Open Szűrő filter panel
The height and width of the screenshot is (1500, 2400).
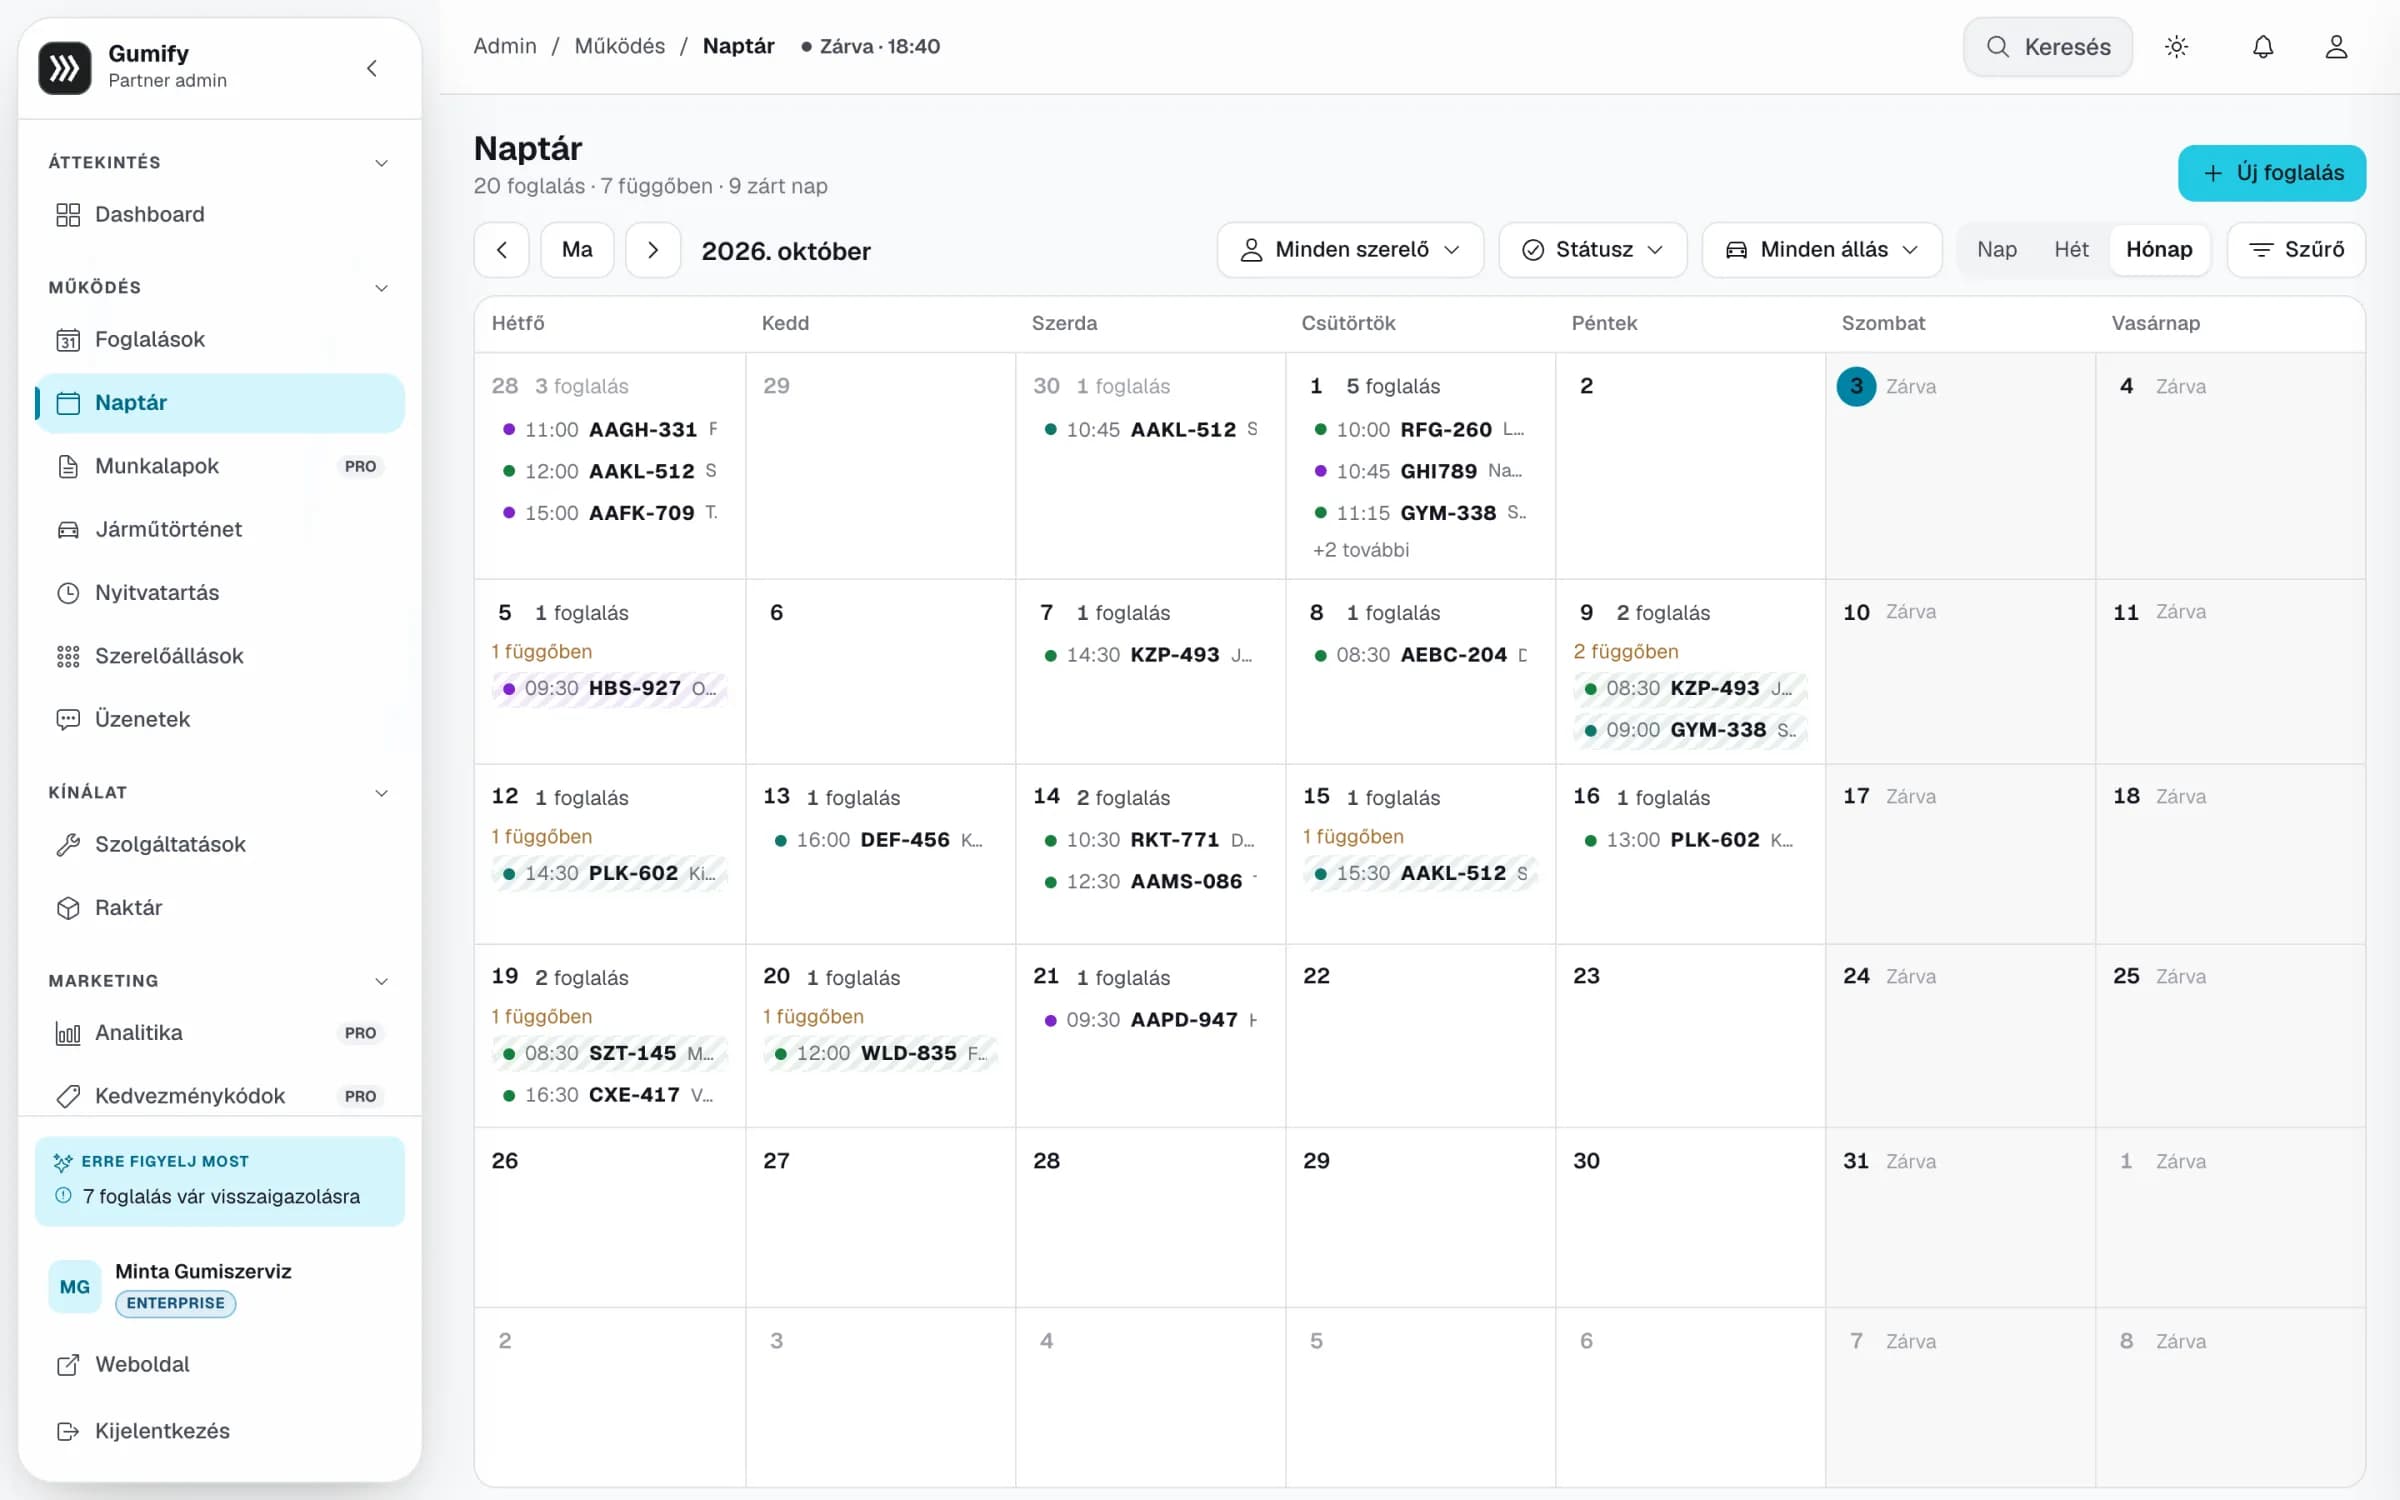[2296, 250]
